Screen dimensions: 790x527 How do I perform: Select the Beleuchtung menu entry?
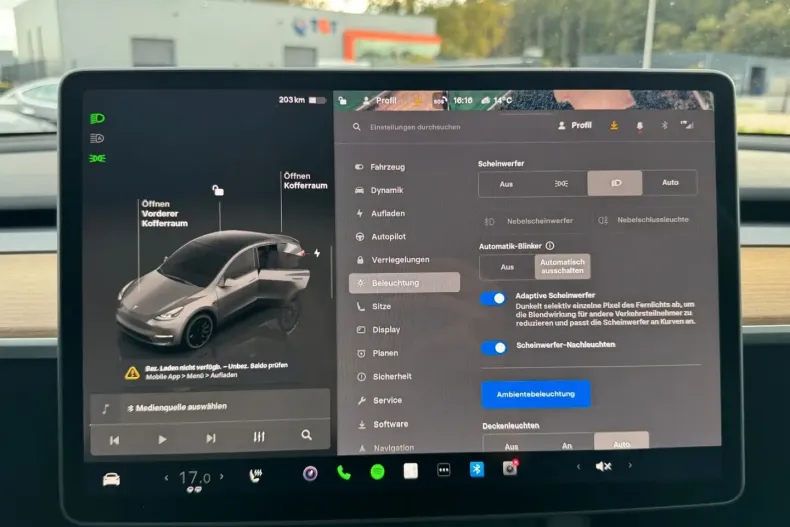pos(404,283)
